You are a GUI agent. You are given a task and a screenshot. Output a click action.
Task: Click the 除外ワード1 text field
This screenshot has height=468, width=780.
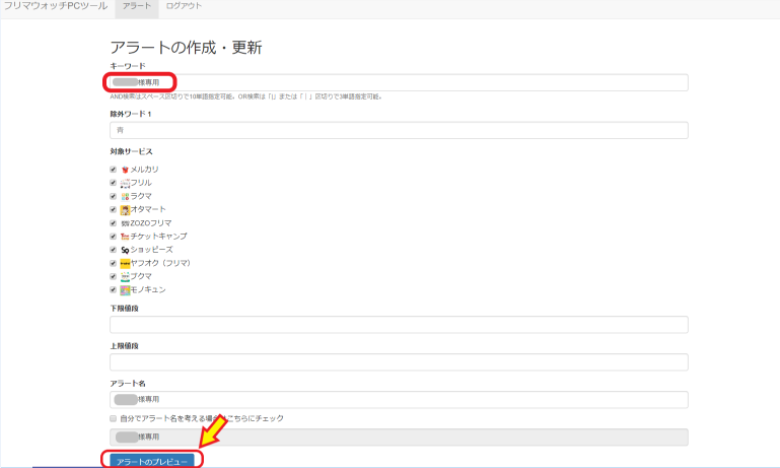coord(398,130)
